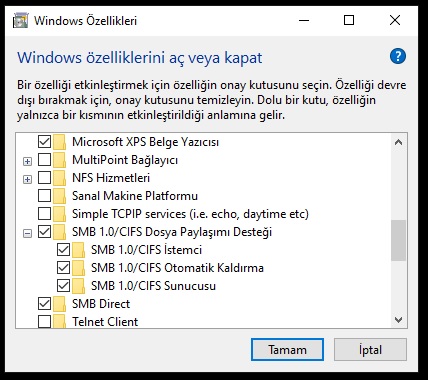Open the help question mark icon

click(398, 56)
